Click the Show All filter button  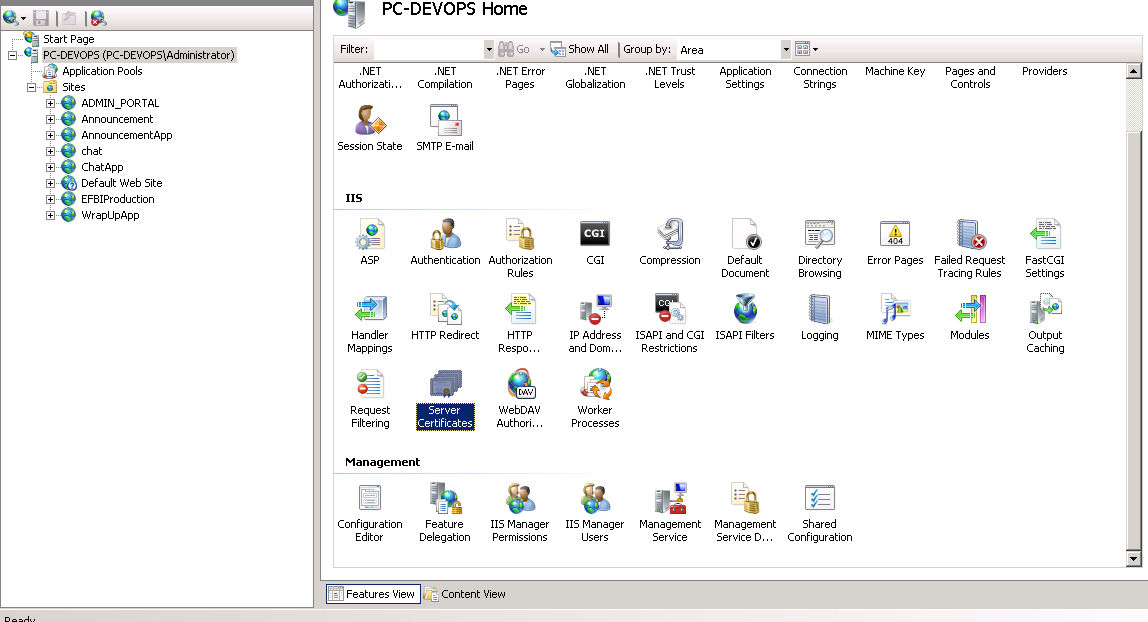point(580,49)
